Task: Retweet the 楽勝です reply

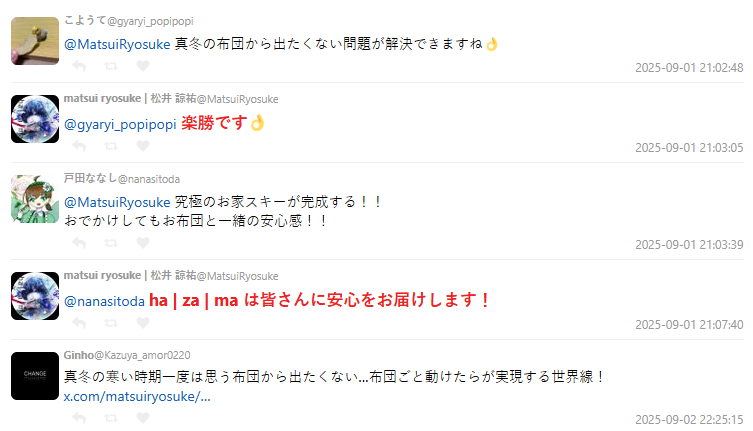Action: click(x=111, y=146)
